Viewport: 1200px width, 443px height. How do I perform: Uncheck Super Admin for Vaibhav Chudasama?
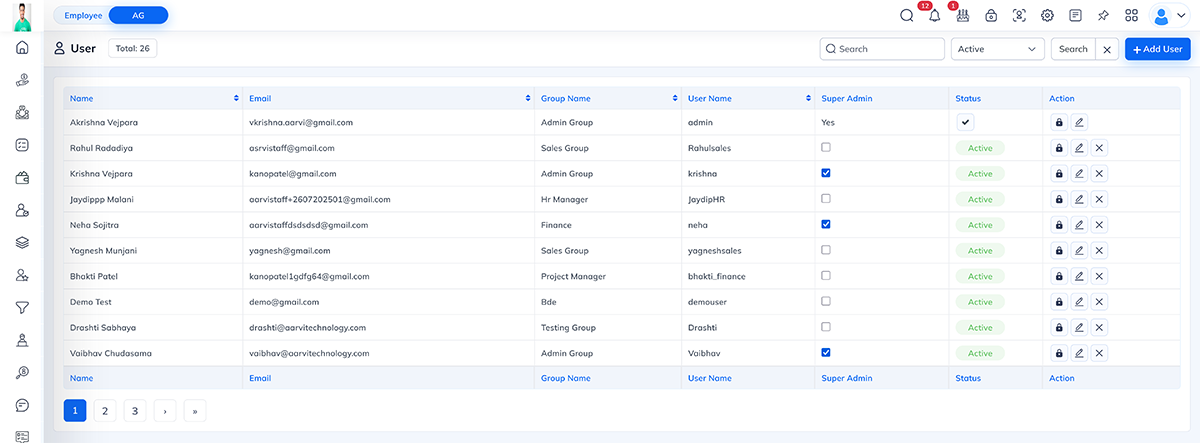(x=825, y=352)
